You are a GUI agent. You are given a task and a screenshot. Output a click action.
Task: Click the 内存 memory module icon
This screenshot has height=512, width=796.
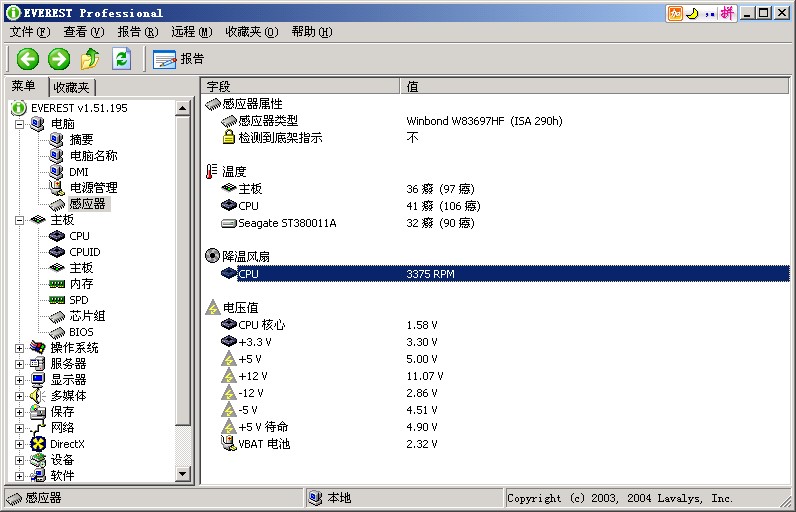point(57,284)
